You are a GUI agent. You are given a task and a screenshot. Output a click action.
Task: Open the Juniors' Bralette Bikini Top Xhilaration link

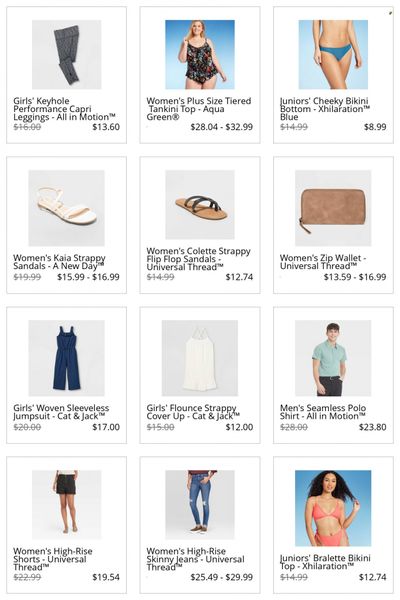pyautogui.click(x=325, y=562)
